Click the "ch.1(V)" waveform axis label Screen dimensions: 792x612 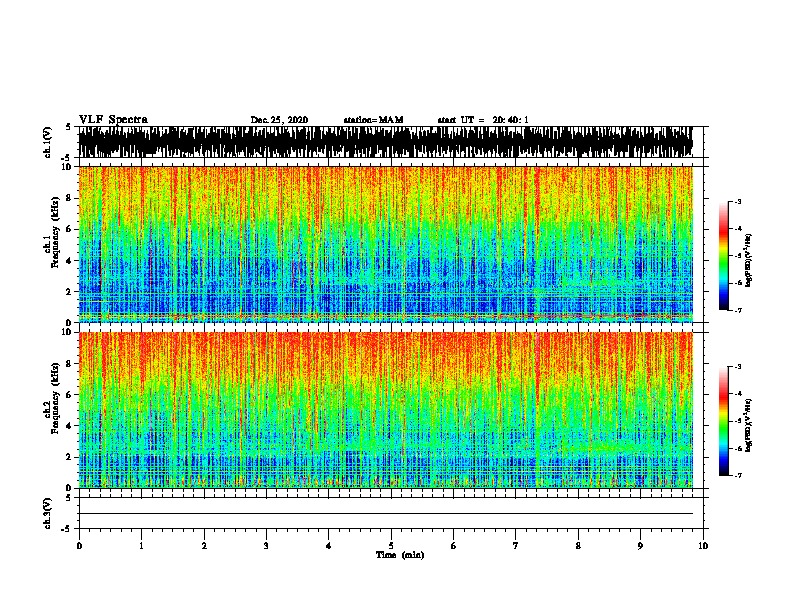(48, 142)
